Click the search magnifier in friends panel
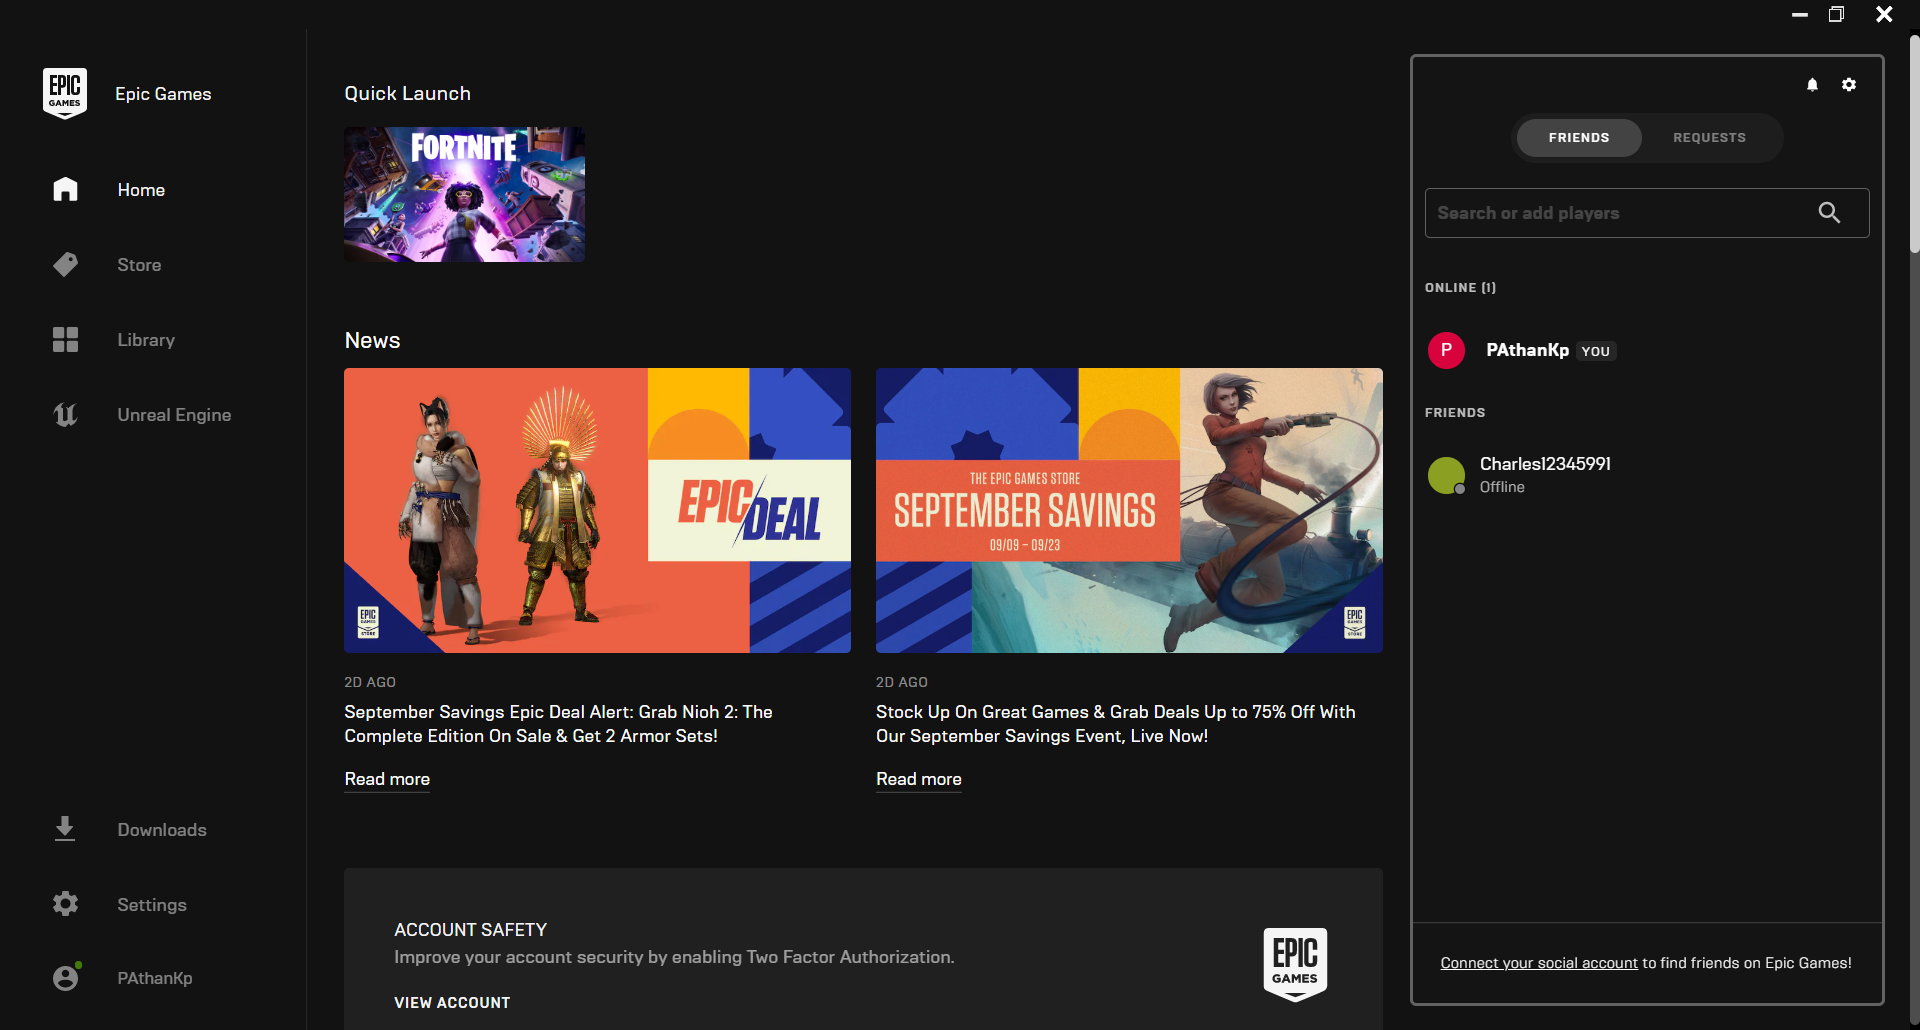The image size is (1920, 1030). [x=1830, y=213]
